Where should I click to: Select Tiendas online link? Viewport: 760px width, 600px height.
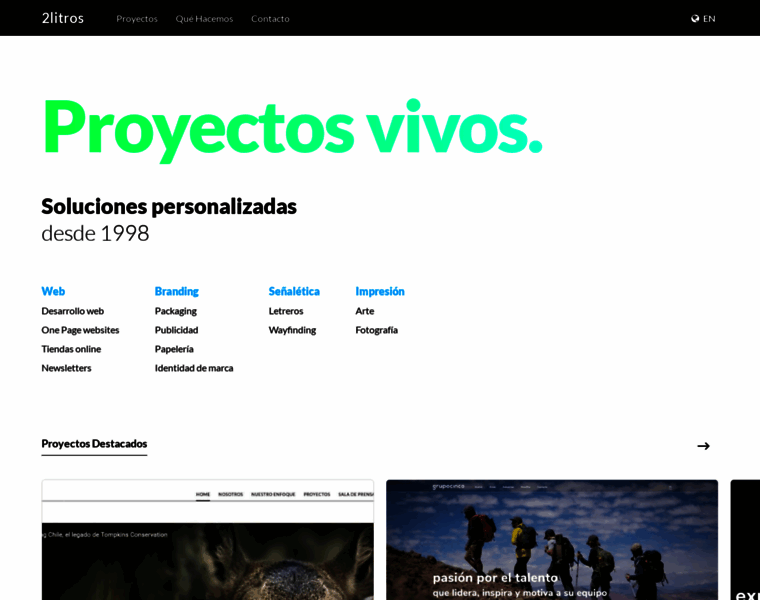[71, 349]
